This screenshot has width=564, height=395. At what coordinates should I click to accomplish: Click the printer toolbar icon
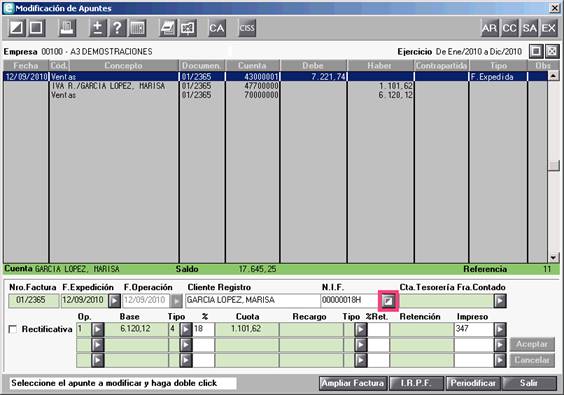point(67,28)
